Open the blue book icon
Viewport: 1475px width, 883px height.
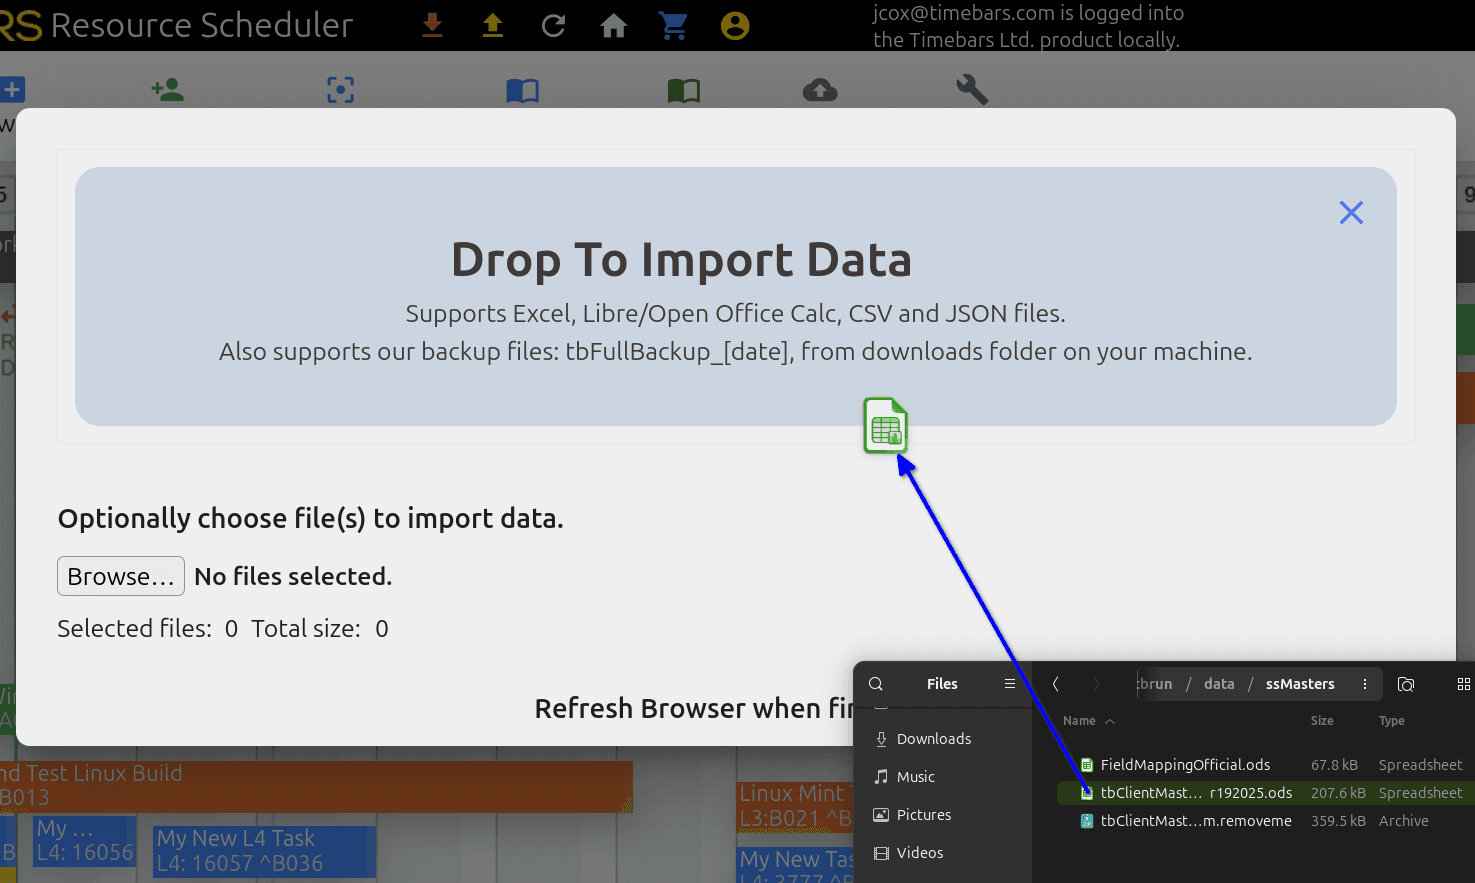(522, 91)
